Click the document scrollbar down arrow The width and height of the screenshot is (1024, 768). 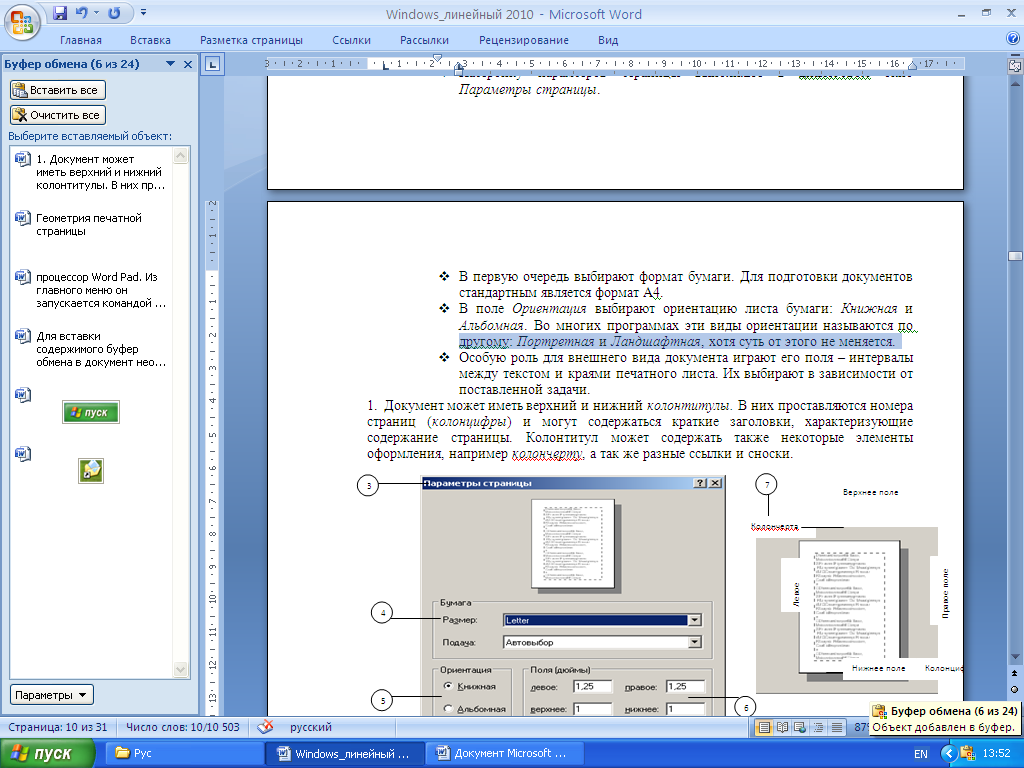coord(1015,656)
